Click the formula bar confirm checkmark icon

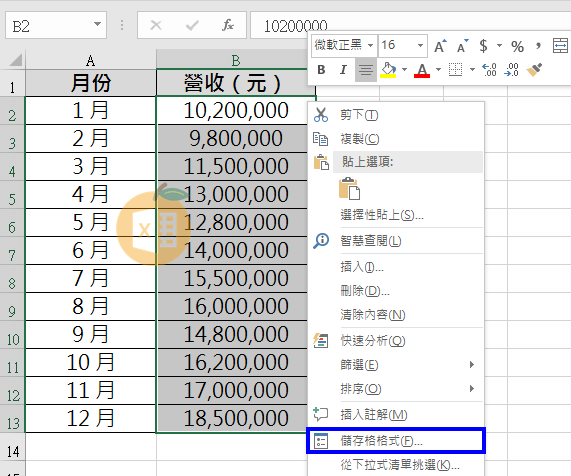point(192,25)
